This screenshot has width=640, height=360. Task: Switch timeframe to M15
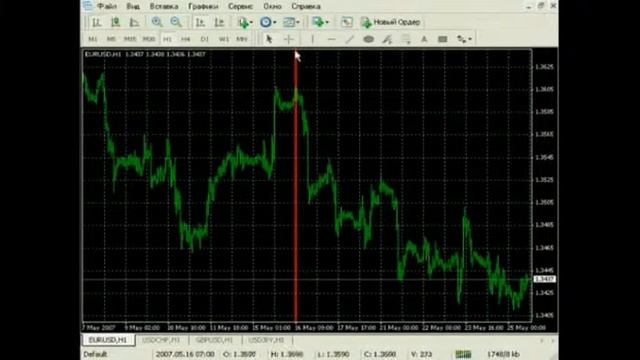[130, 39]
